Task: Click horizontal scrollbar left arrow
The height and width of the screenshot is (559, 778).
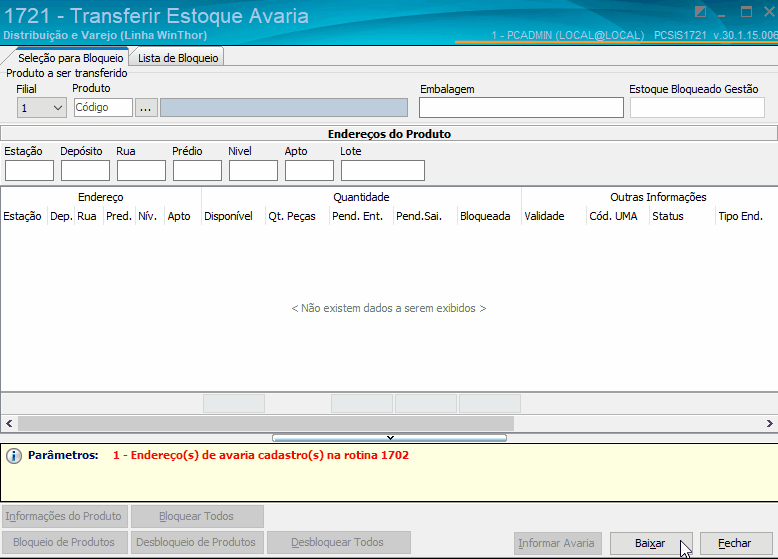Action: tap(9, 424)
